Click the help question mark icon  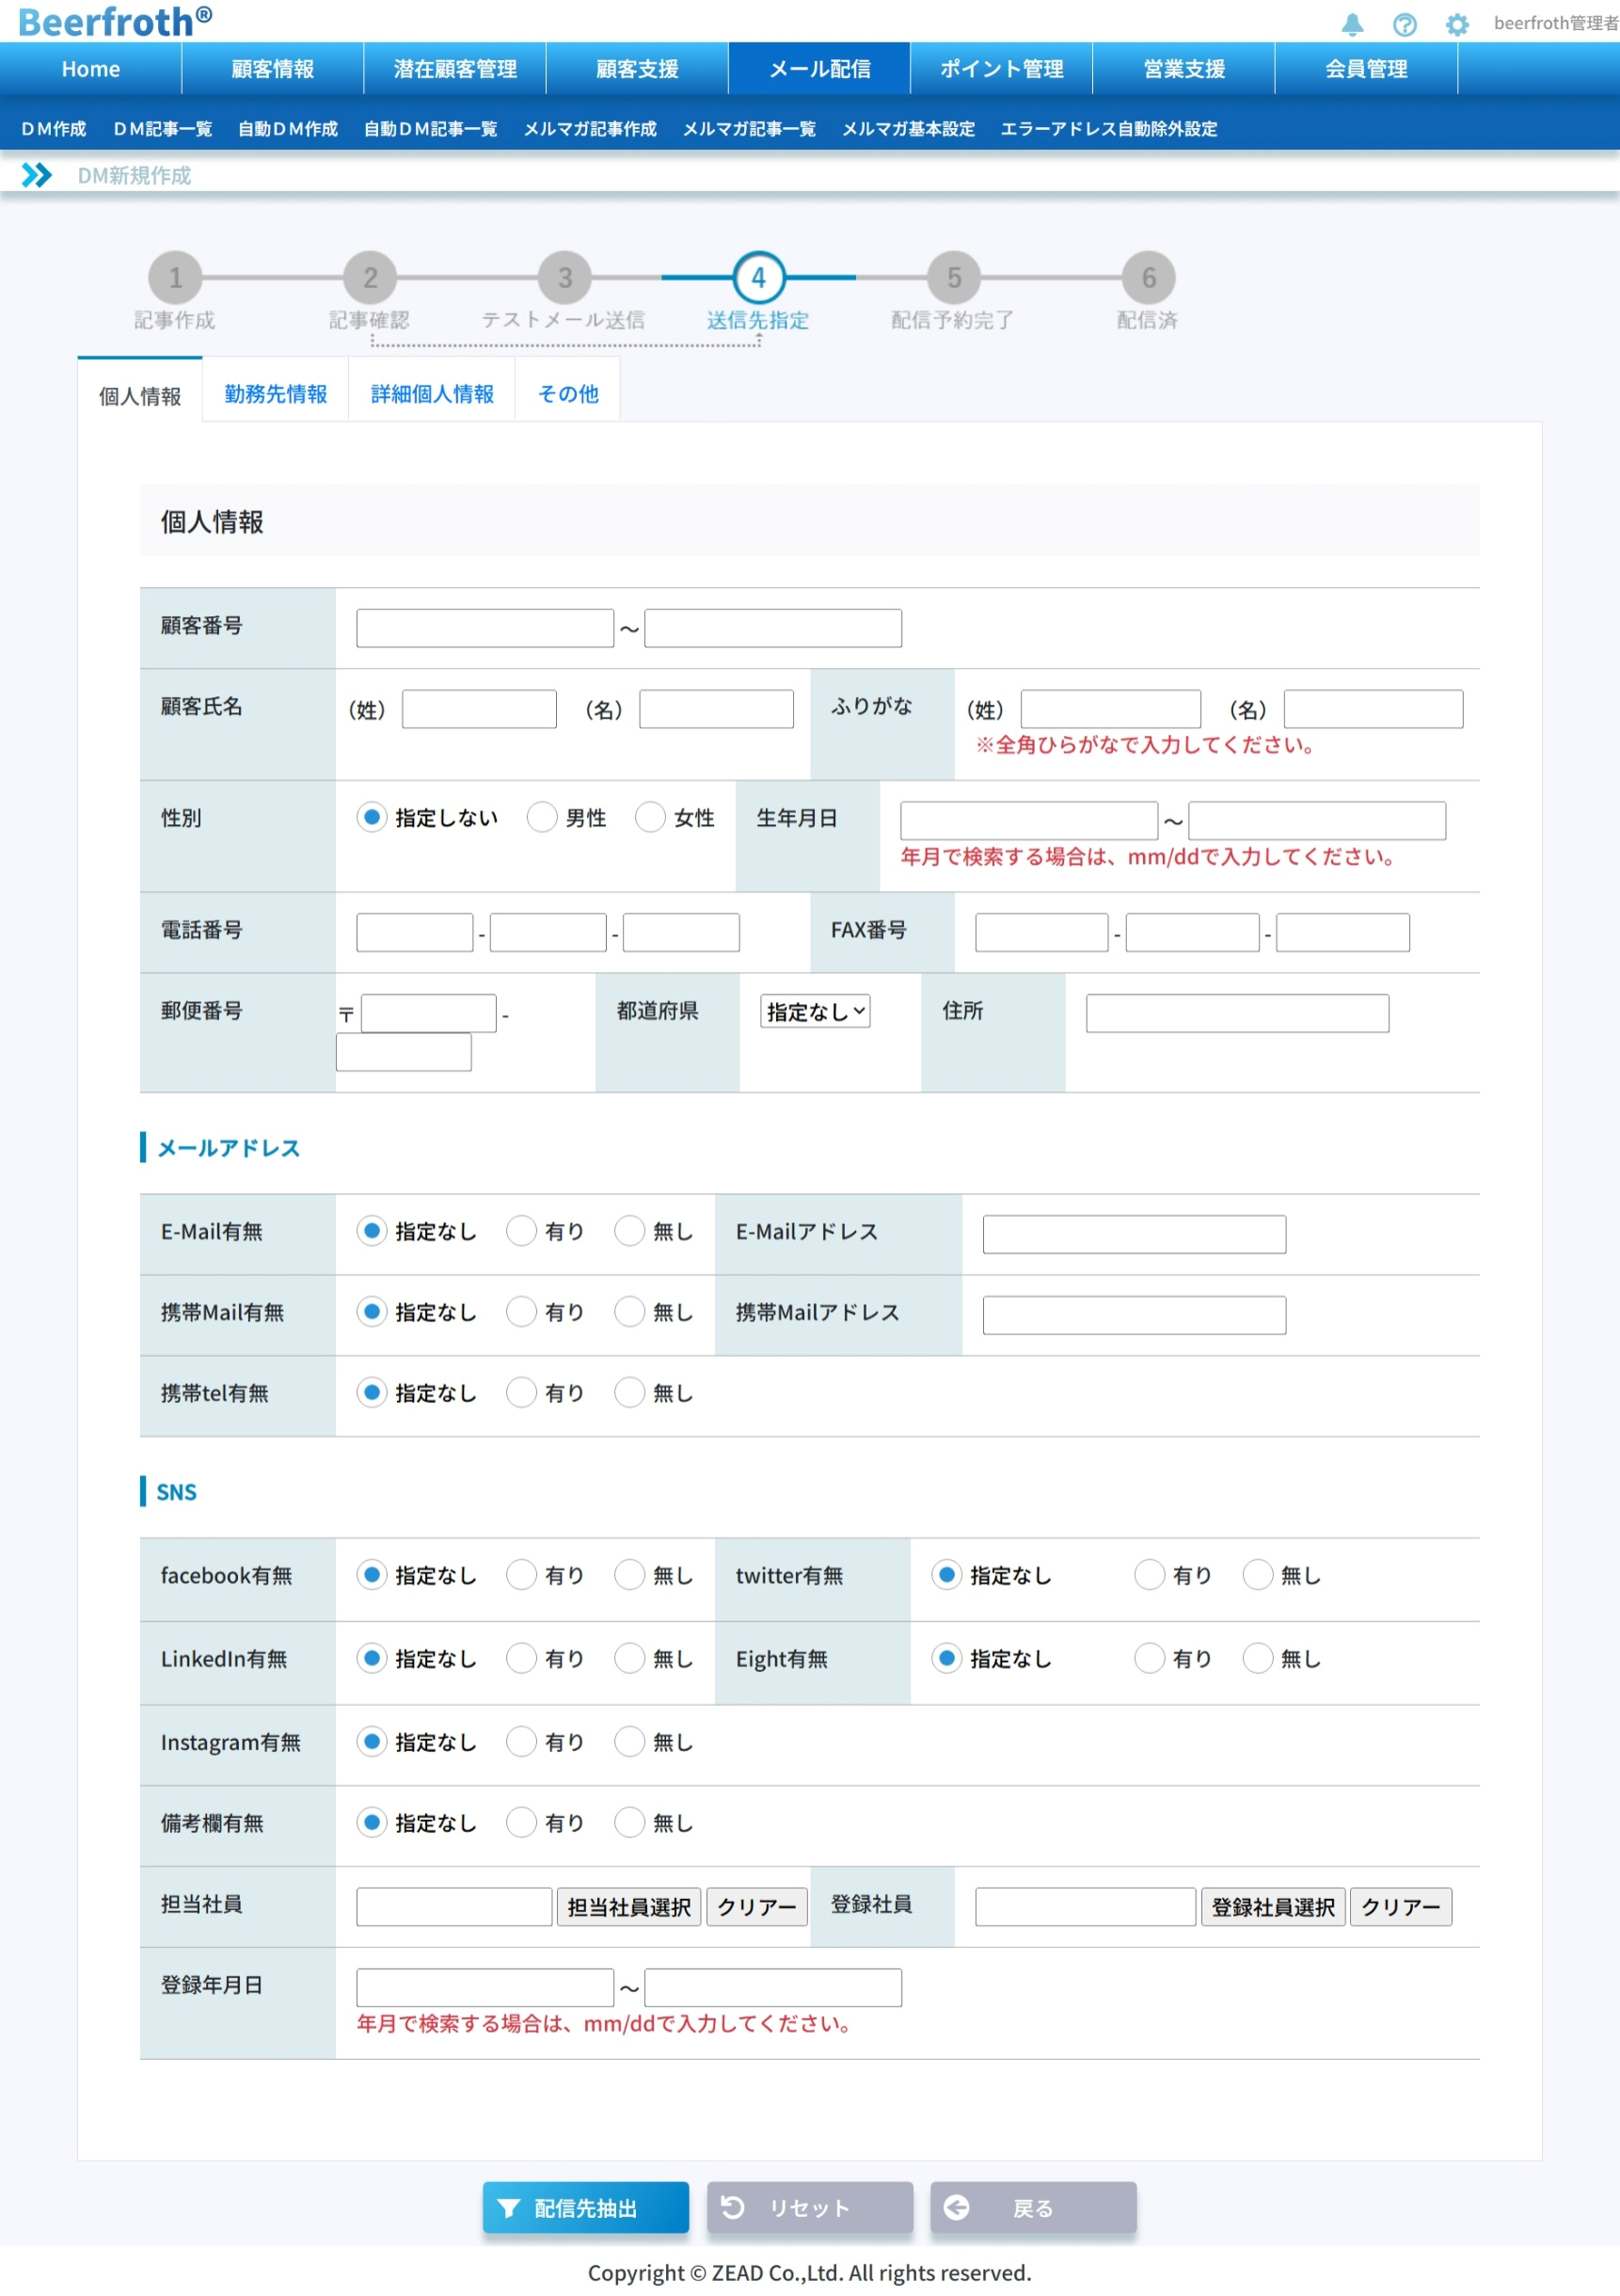click(1404, 24)
